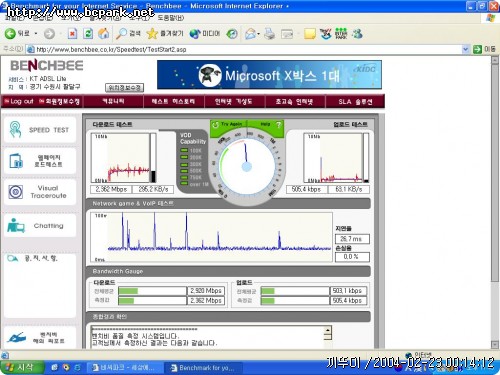500x375 pixels.
Task: Click the 503.1 kbps upload average value
Action: point(348,291)
